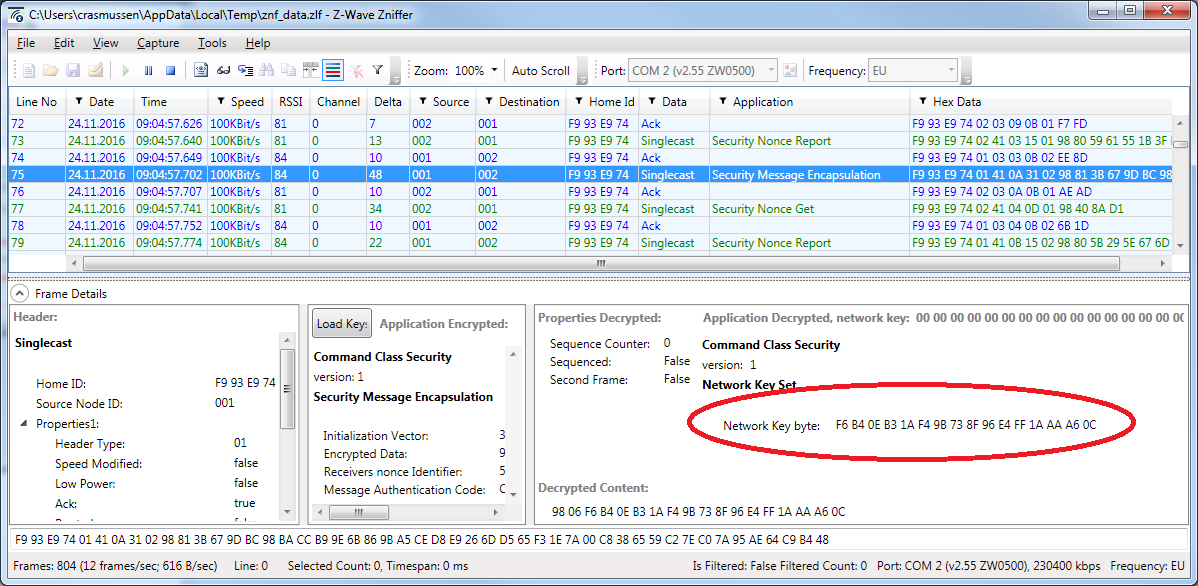Open the filter funnel icon
This screenshot has width=1198, height=586.
378,69
